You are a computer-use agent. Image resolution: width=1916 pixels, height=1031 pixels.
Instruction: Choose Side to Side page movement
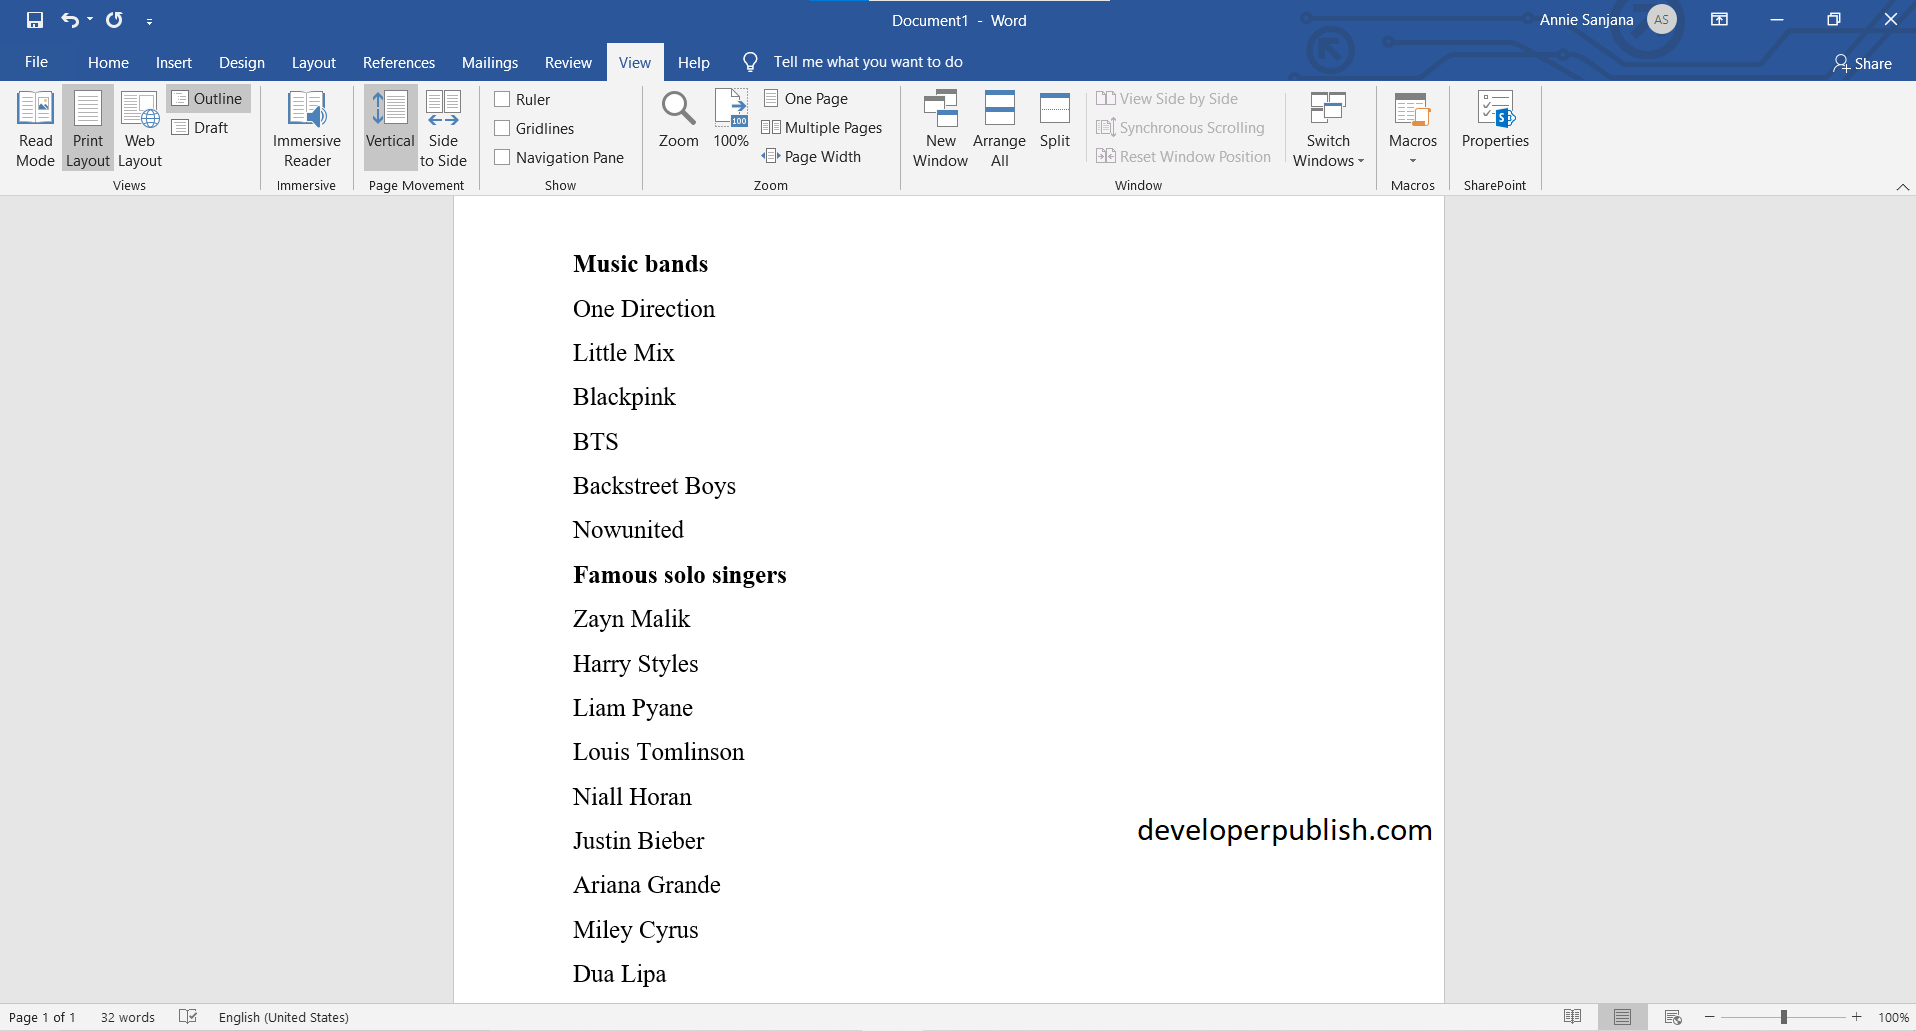[442, 127]
